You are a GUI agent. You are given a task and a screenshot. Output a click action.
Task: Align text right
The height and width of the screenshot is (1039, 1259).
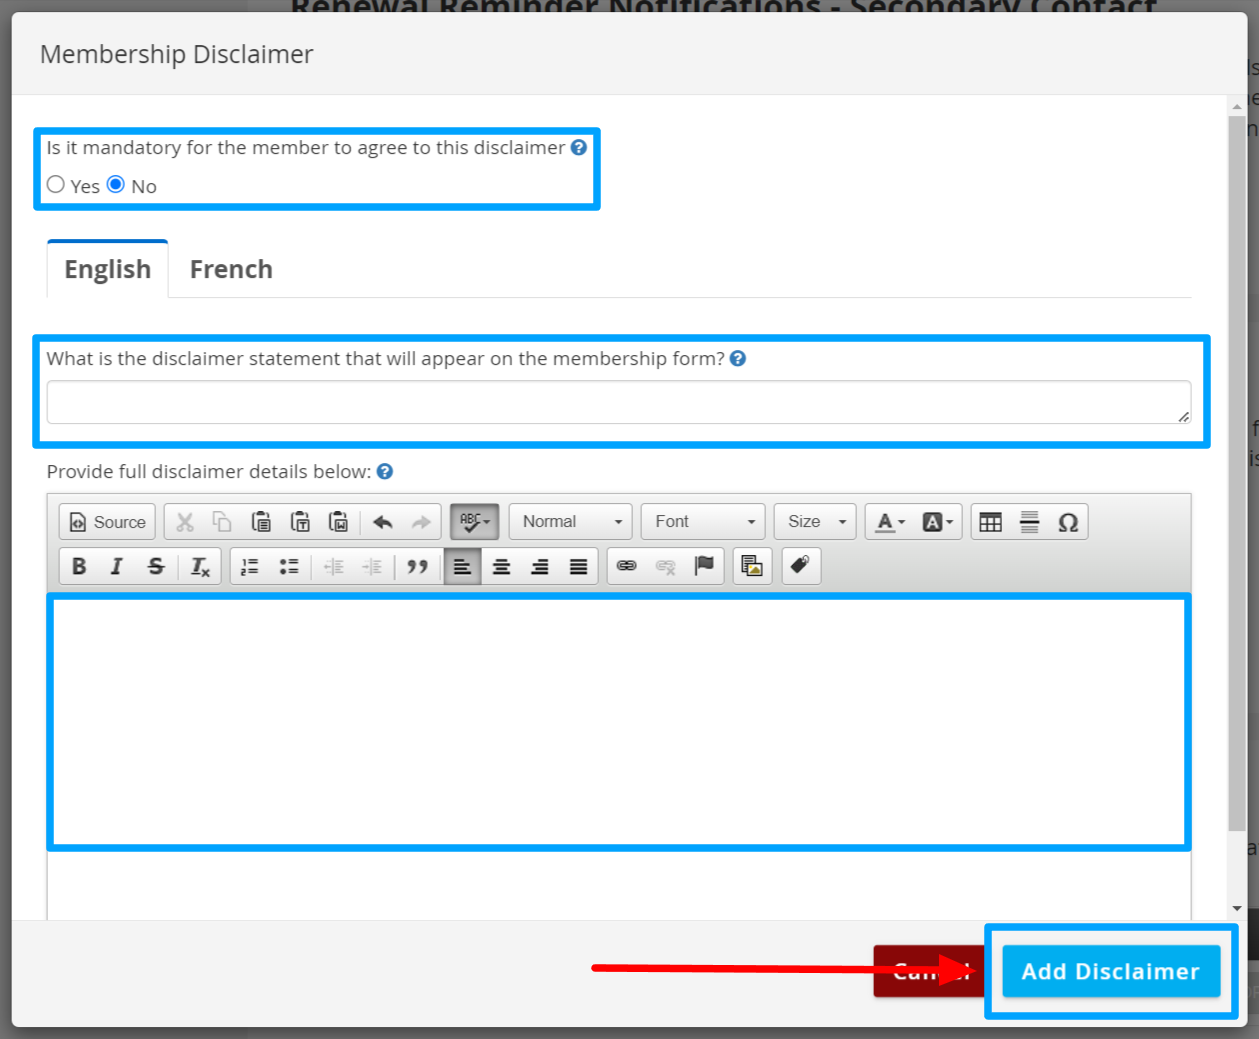click(540, 566)
